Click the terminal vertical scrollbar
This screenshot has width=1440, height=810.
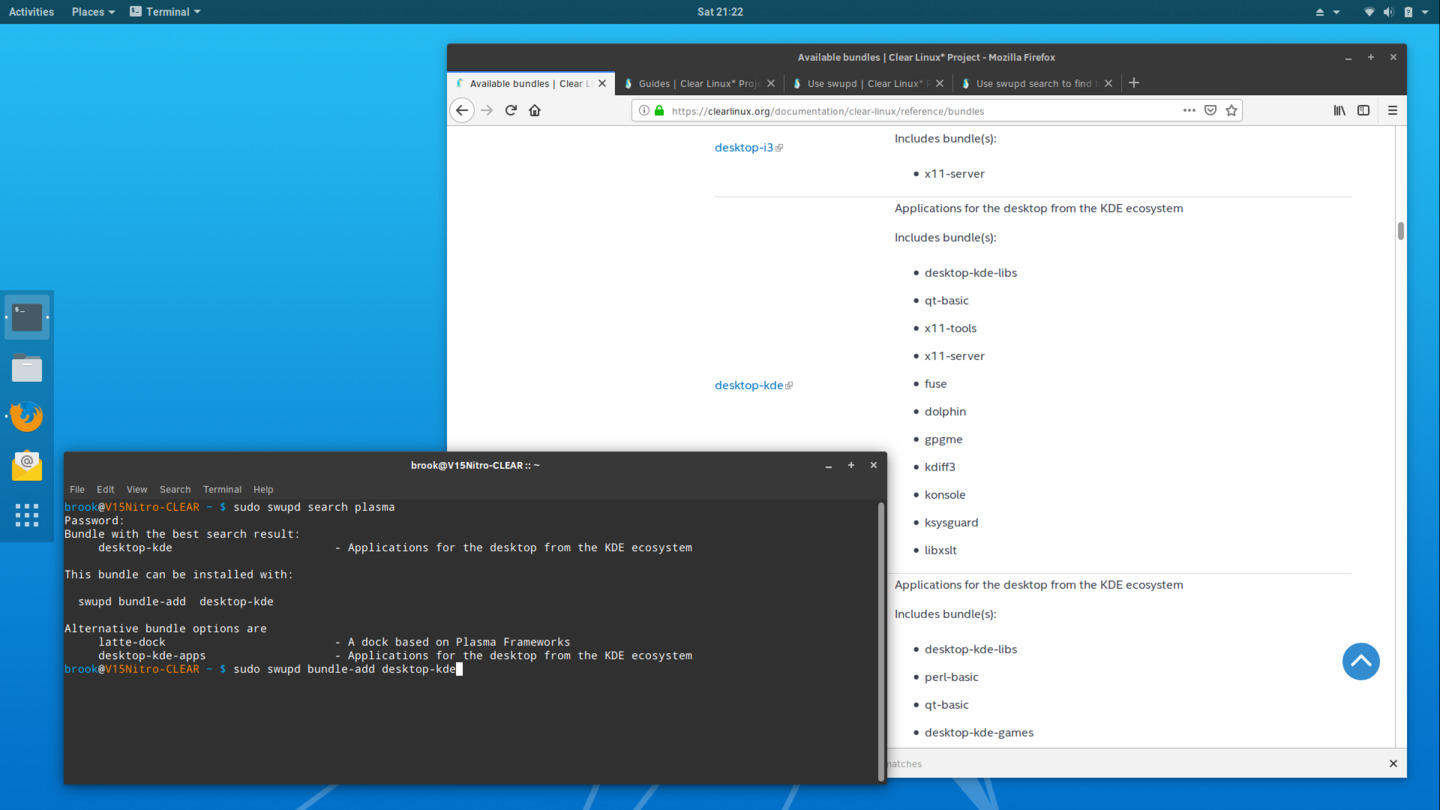click(x=880, y=640)
